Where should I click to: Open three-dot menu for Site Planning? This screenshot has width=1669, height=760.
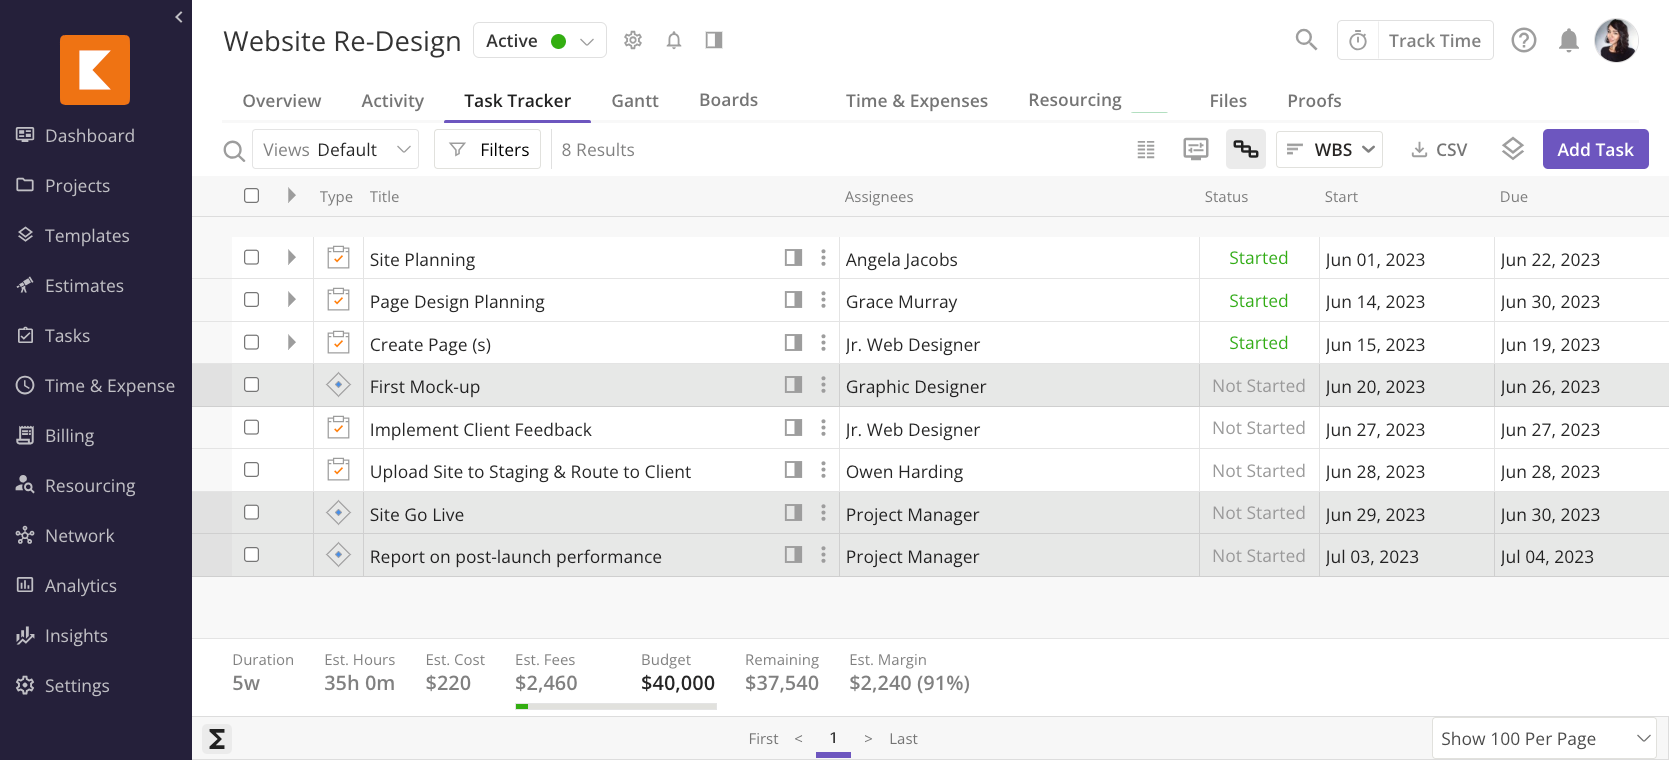point(823,258)
